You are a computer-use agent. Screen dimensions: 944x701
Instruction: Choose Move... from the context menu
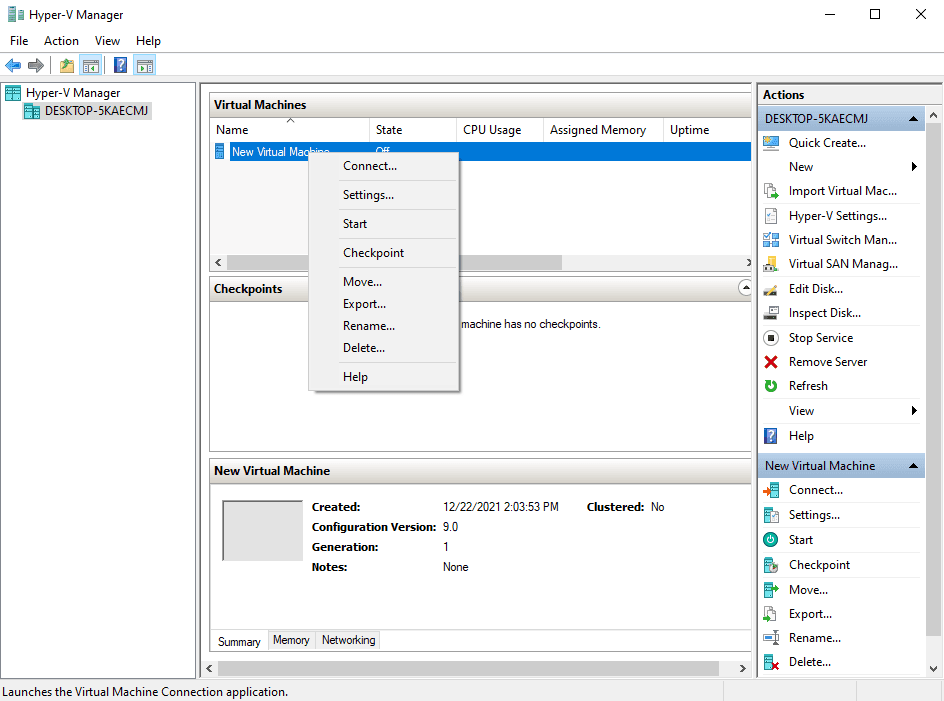[384, 282]
